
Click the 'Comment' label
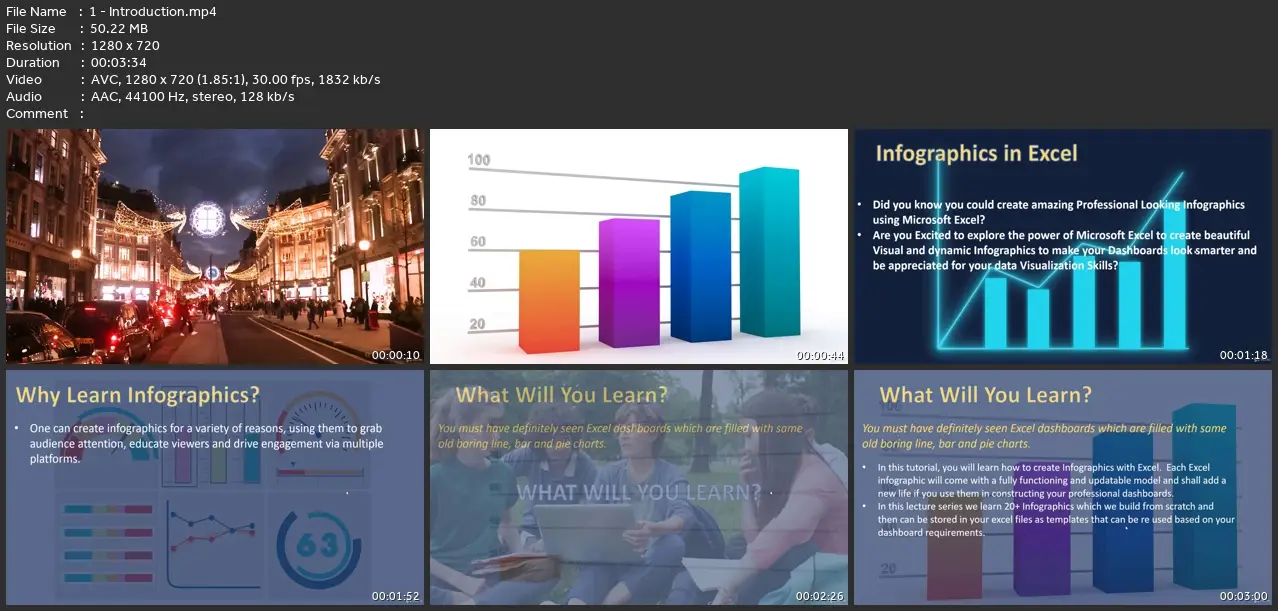click(x=37, y=114)
